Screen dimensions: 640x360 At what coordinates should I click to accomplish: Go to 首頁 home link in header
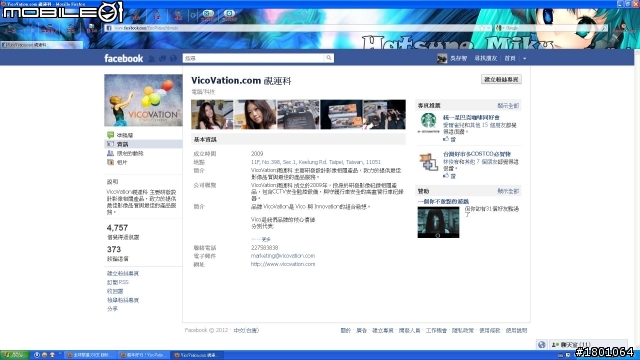pyautogui.click(x=510, y=58)
